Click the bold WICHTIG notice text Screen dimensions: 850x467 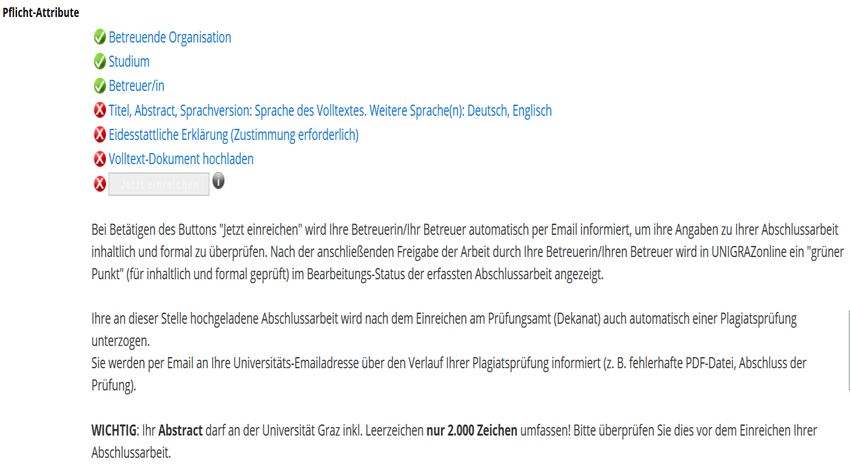[114, 430]
